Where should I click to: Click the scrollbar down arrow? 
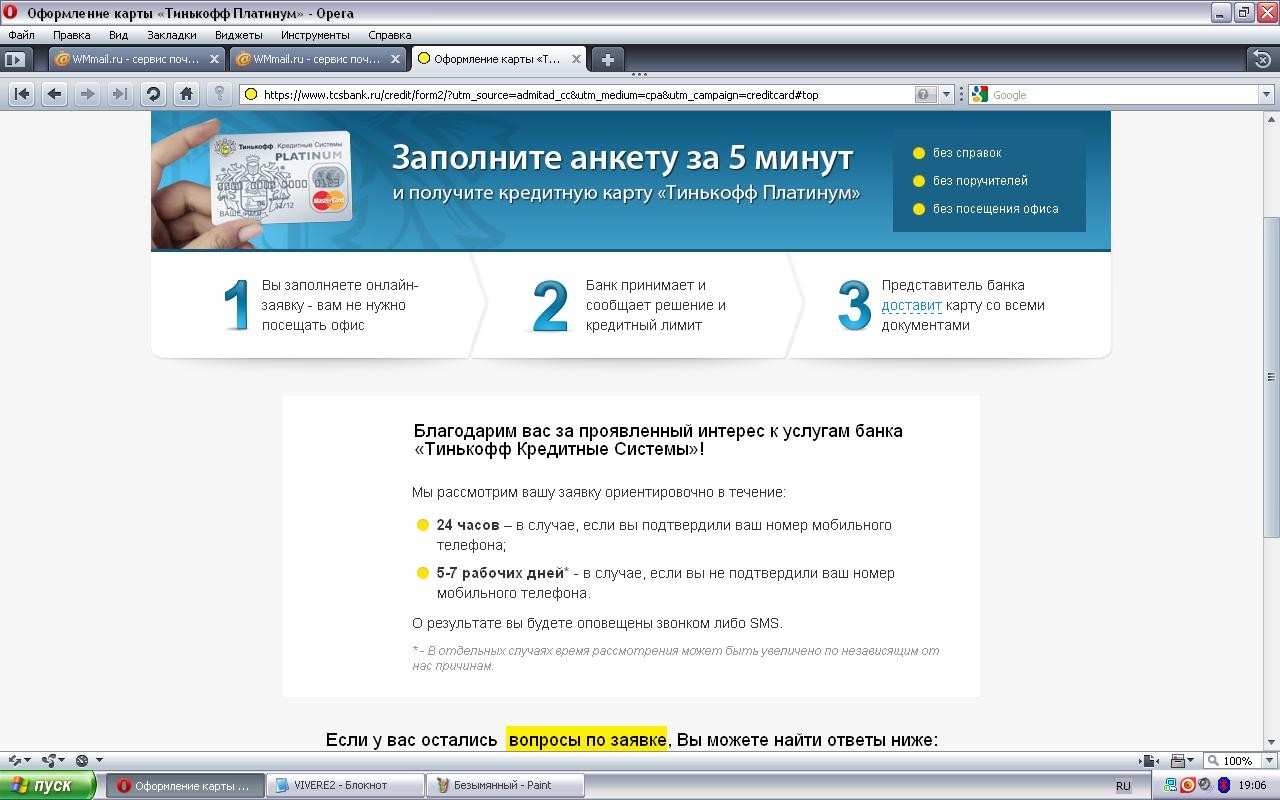1271,742
